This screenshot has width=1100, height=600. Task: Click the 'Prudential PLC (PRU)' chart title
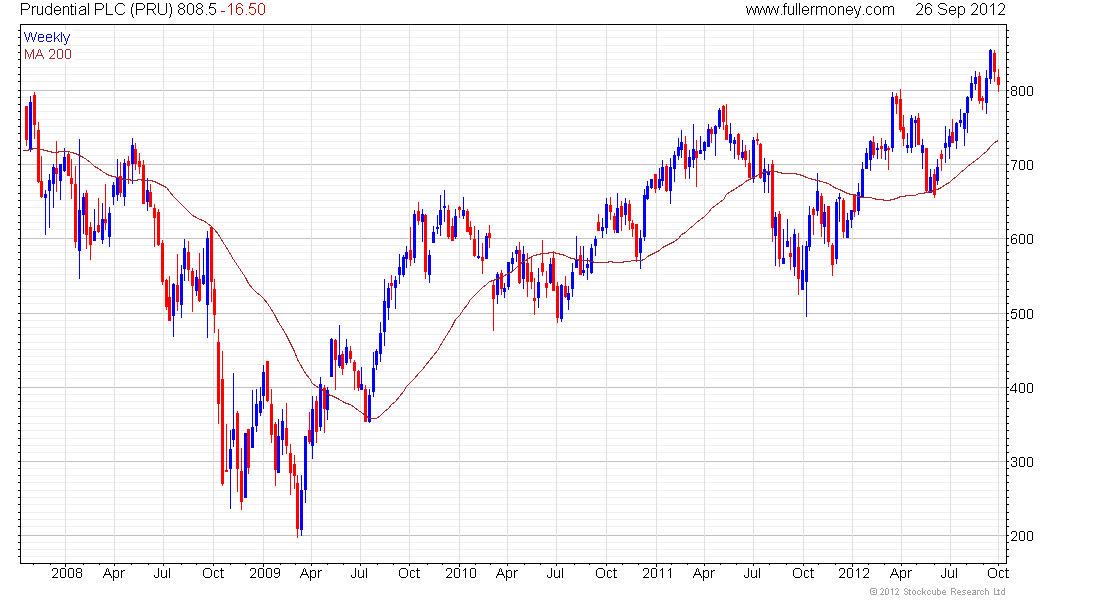click(96, 10)
